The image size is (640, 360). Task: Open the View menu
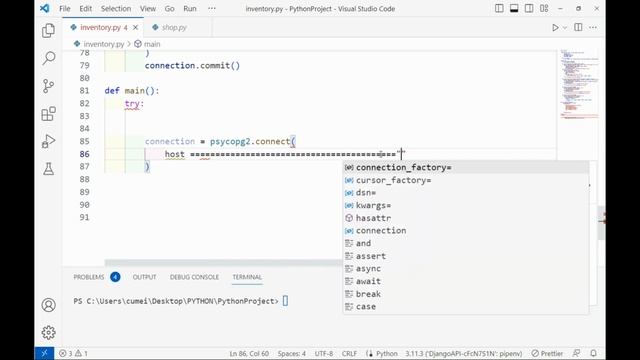[x=148, y=9]
